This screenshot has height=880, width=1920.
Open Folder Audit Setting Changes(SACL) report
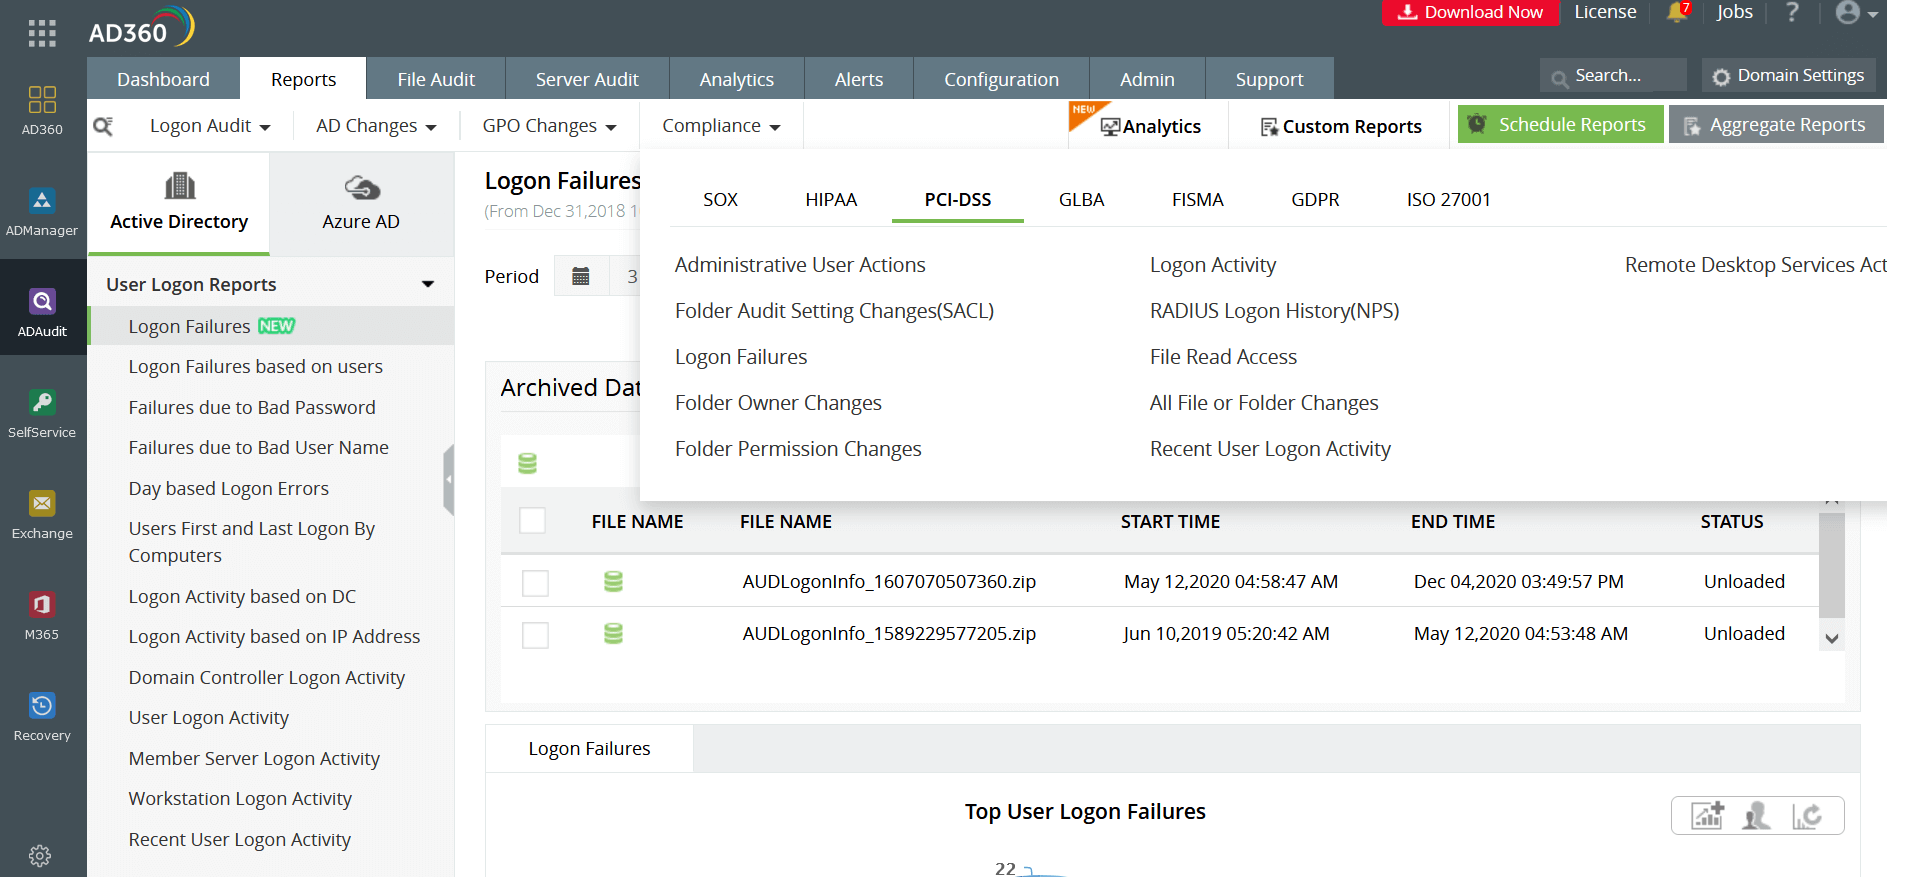[x=834, y=311]
